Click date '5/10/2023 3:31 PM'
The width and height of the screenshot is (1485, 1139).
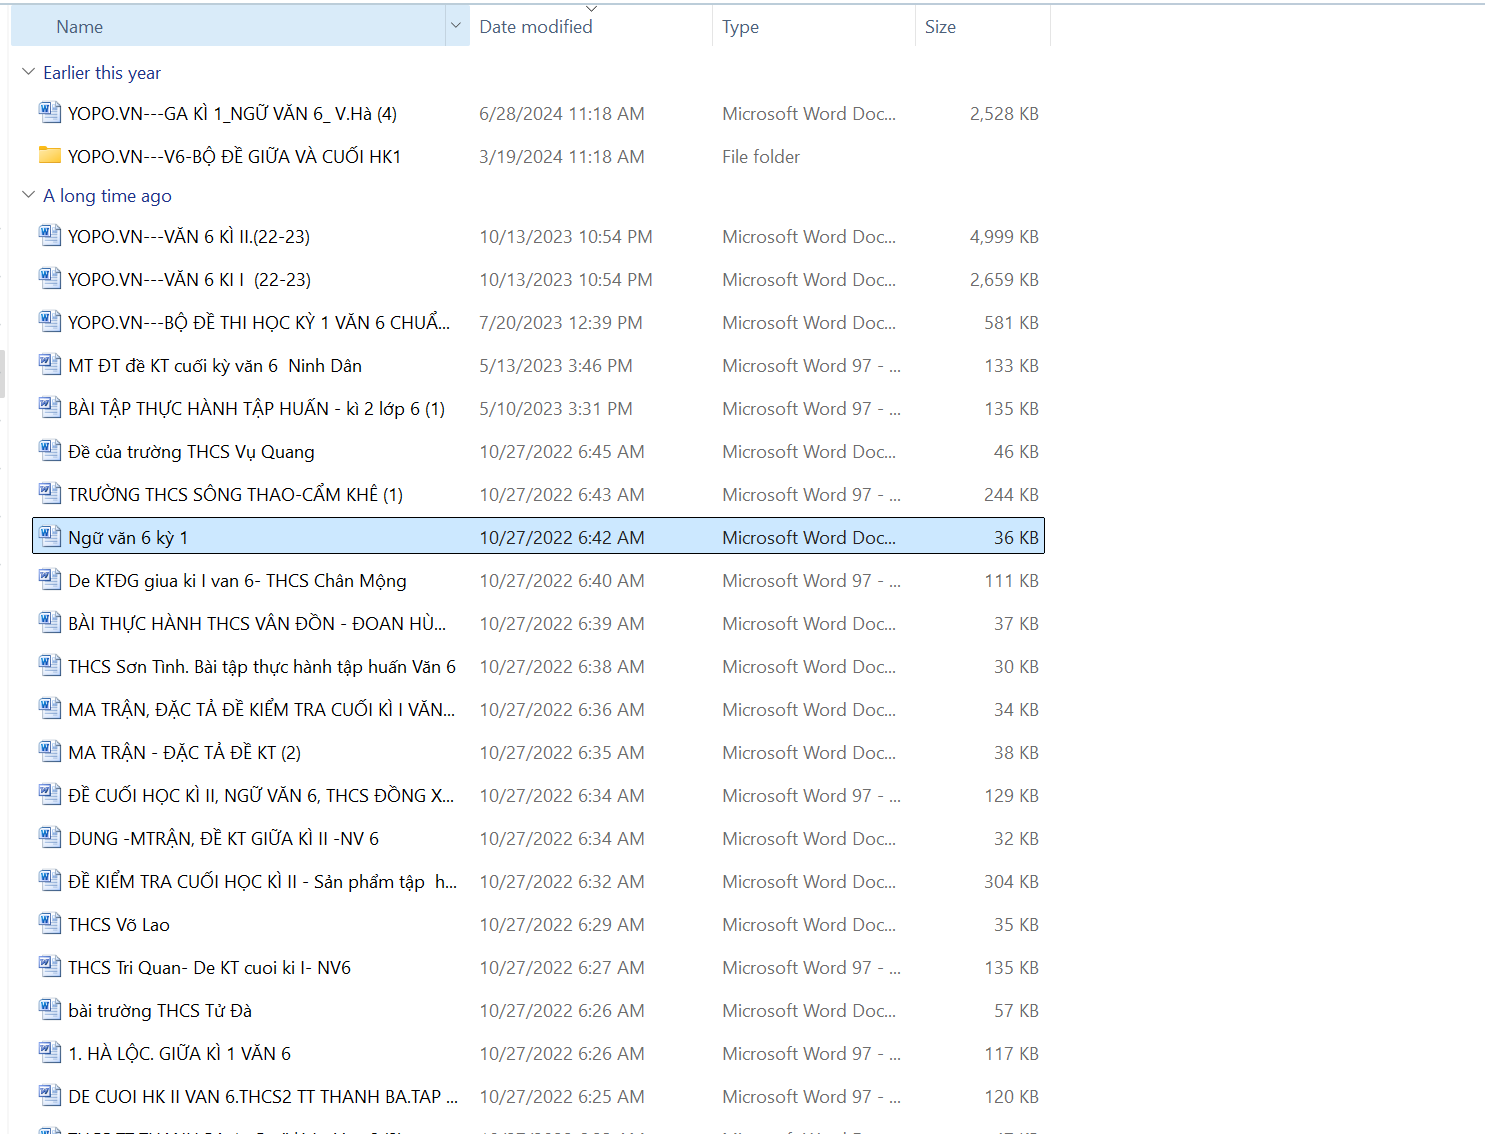pos(556,409)
